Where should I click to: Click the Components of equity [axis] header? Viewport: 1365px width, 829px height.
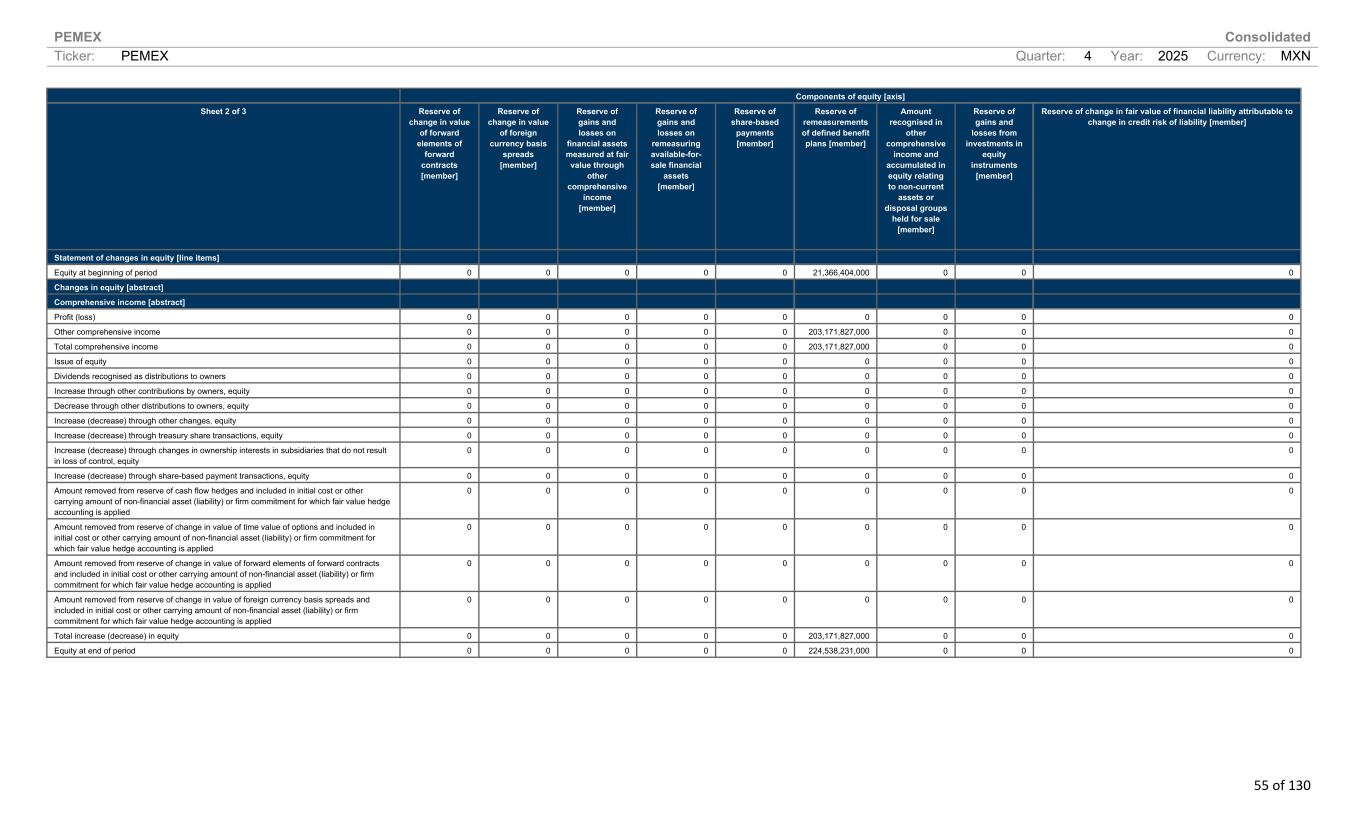[850, 96]
